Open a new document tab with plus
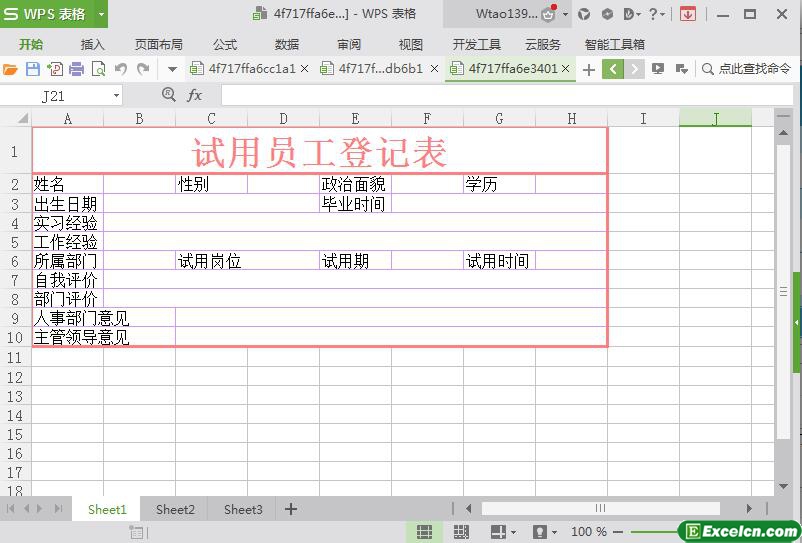The image size is (802, 543). point(588,69)
